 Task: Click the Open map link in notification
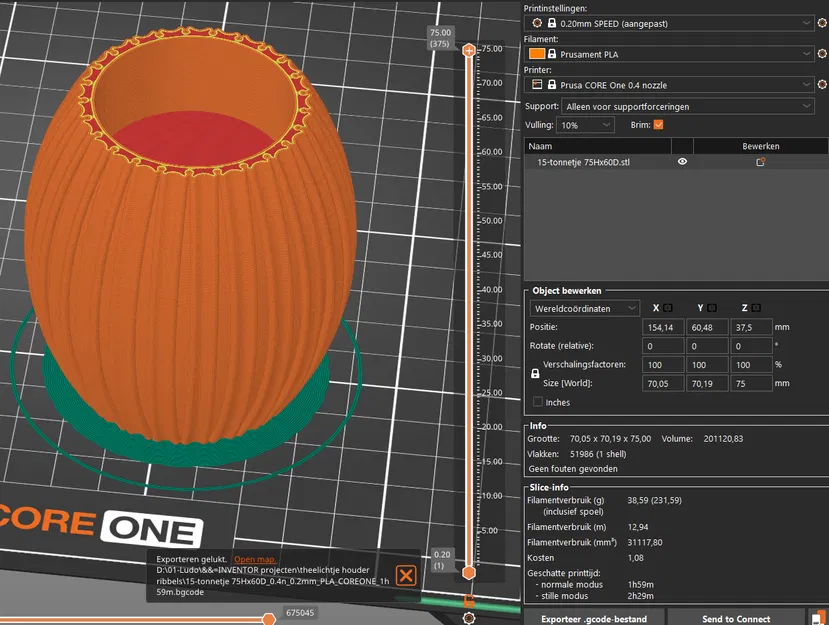click(255, 559)
